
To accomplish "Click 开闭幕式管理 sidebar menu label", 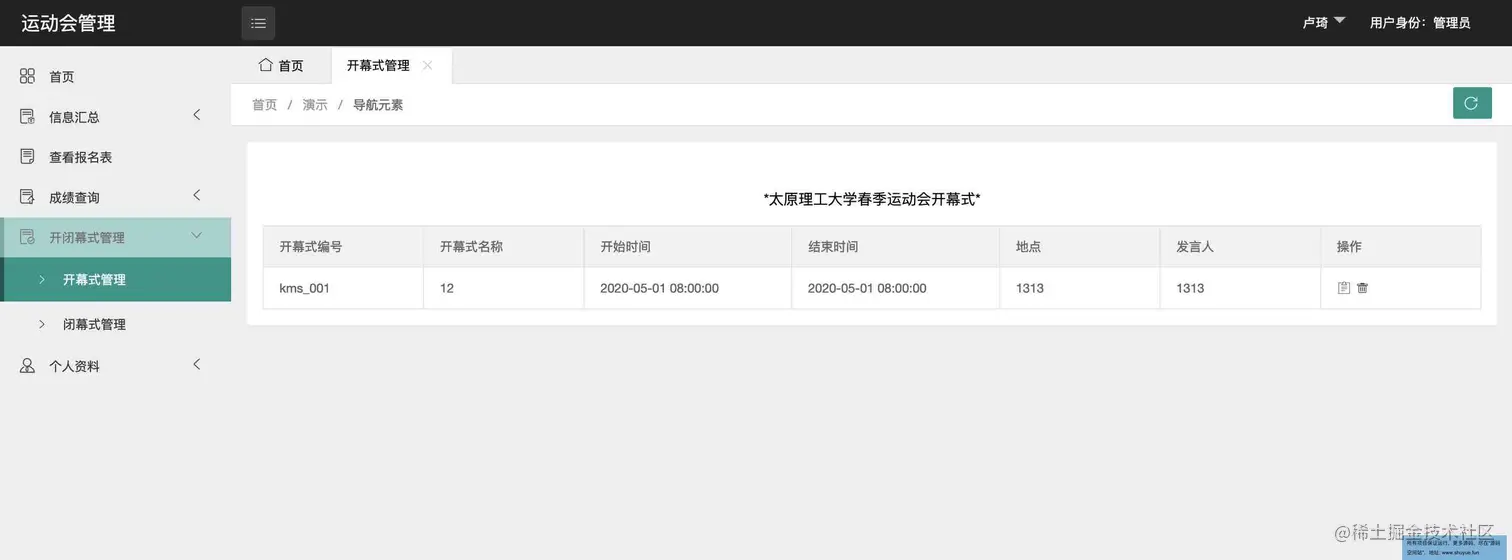I will (87, 237).
